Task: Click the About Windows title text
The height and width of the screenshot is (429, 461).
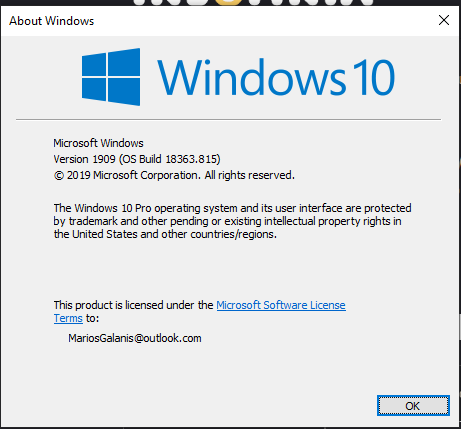Action: point(52,21)
